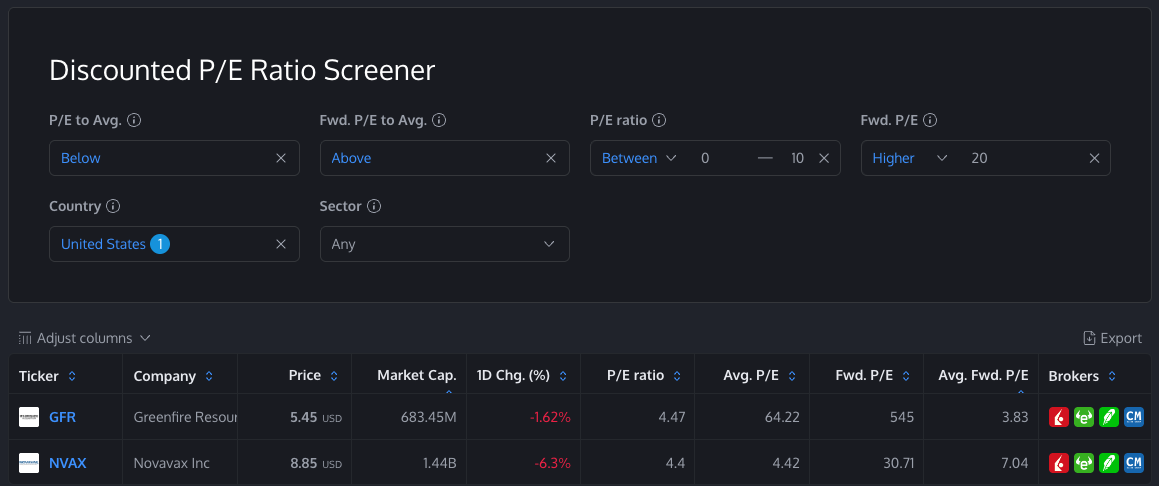Clear the United States country filter

tap(281, 244)
